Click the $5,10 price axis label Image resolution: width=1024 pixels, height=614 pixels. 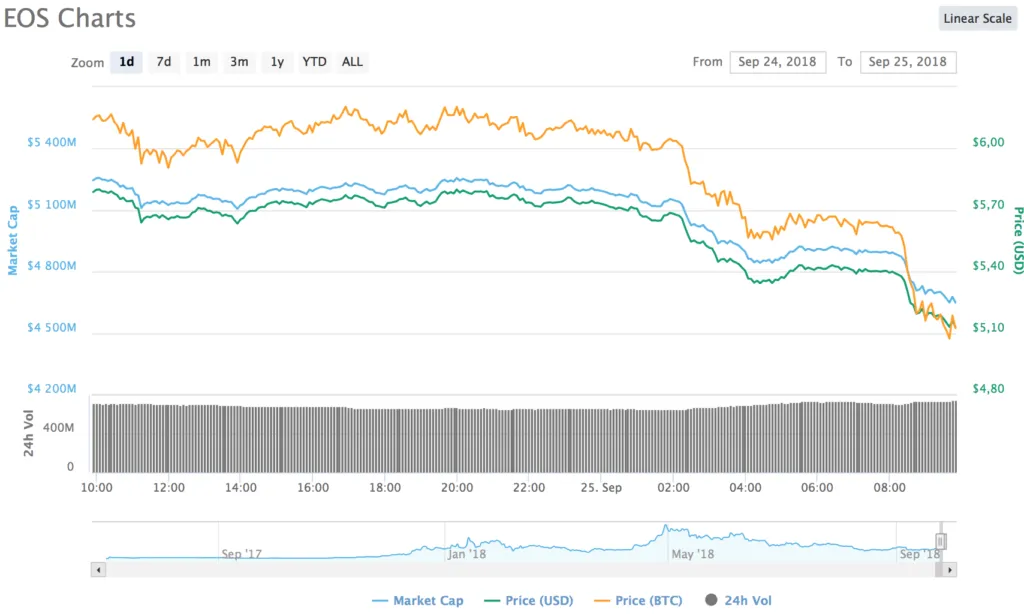pos(988,327)
